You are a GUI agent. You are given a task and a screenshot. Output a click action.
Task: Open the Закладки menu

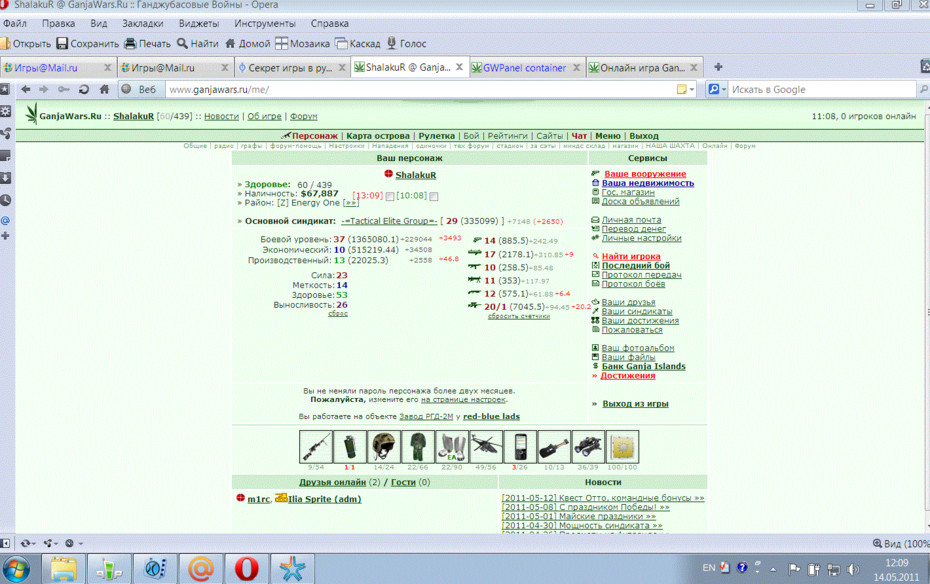point(142,24)
